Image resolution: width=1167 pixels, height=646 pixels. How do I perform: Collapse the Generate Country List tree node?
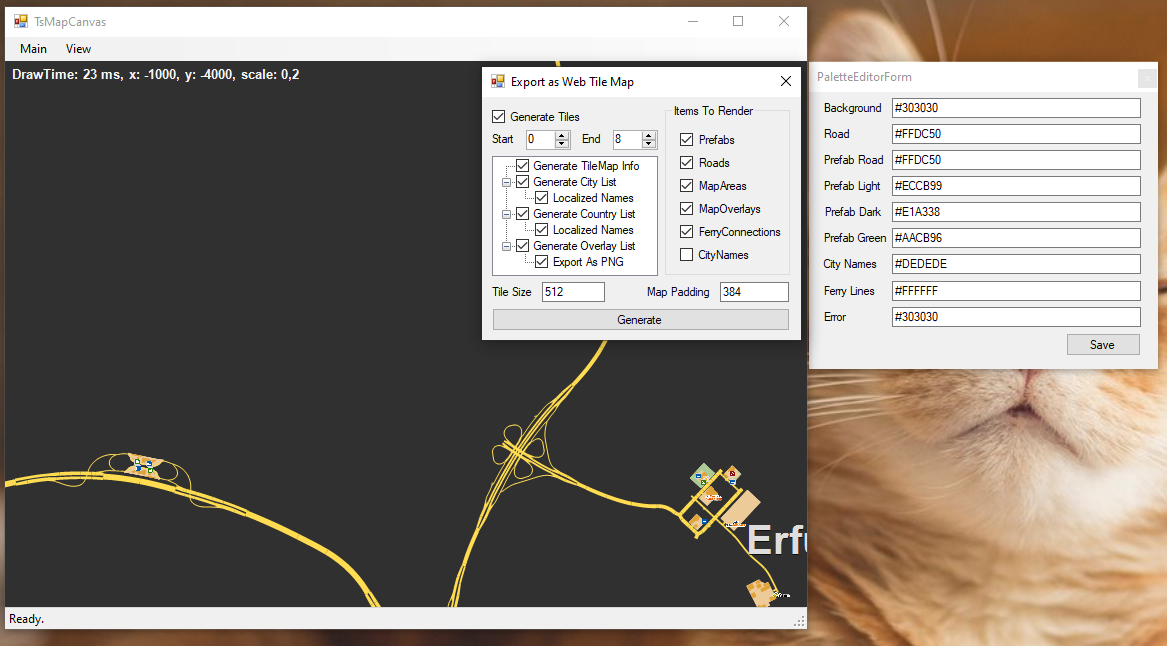[x=507, y=214]
